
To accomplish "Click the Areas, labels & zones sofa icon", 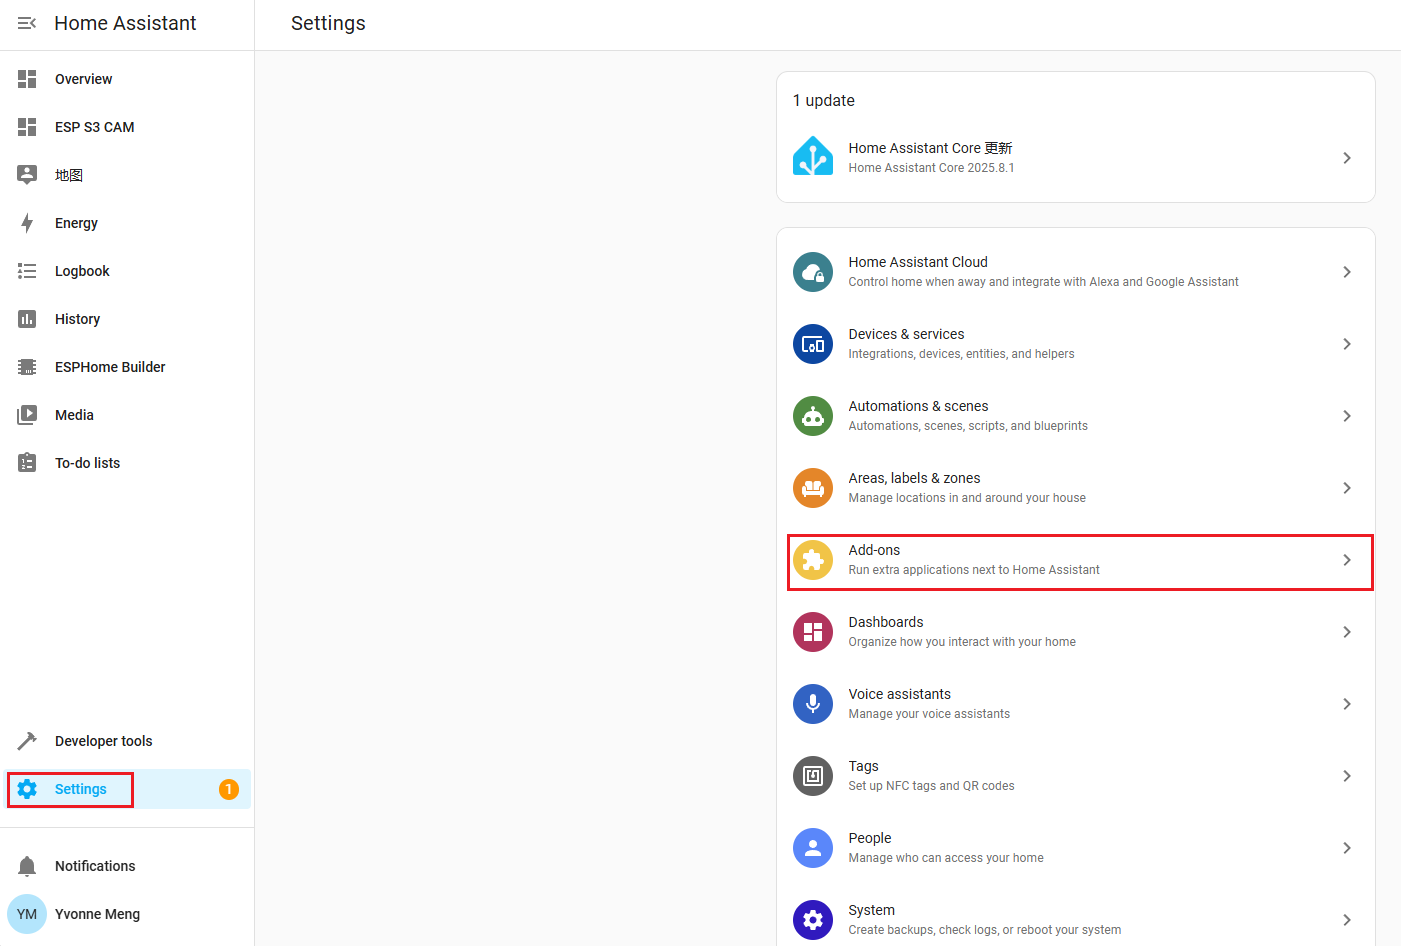I will [813, 488].
